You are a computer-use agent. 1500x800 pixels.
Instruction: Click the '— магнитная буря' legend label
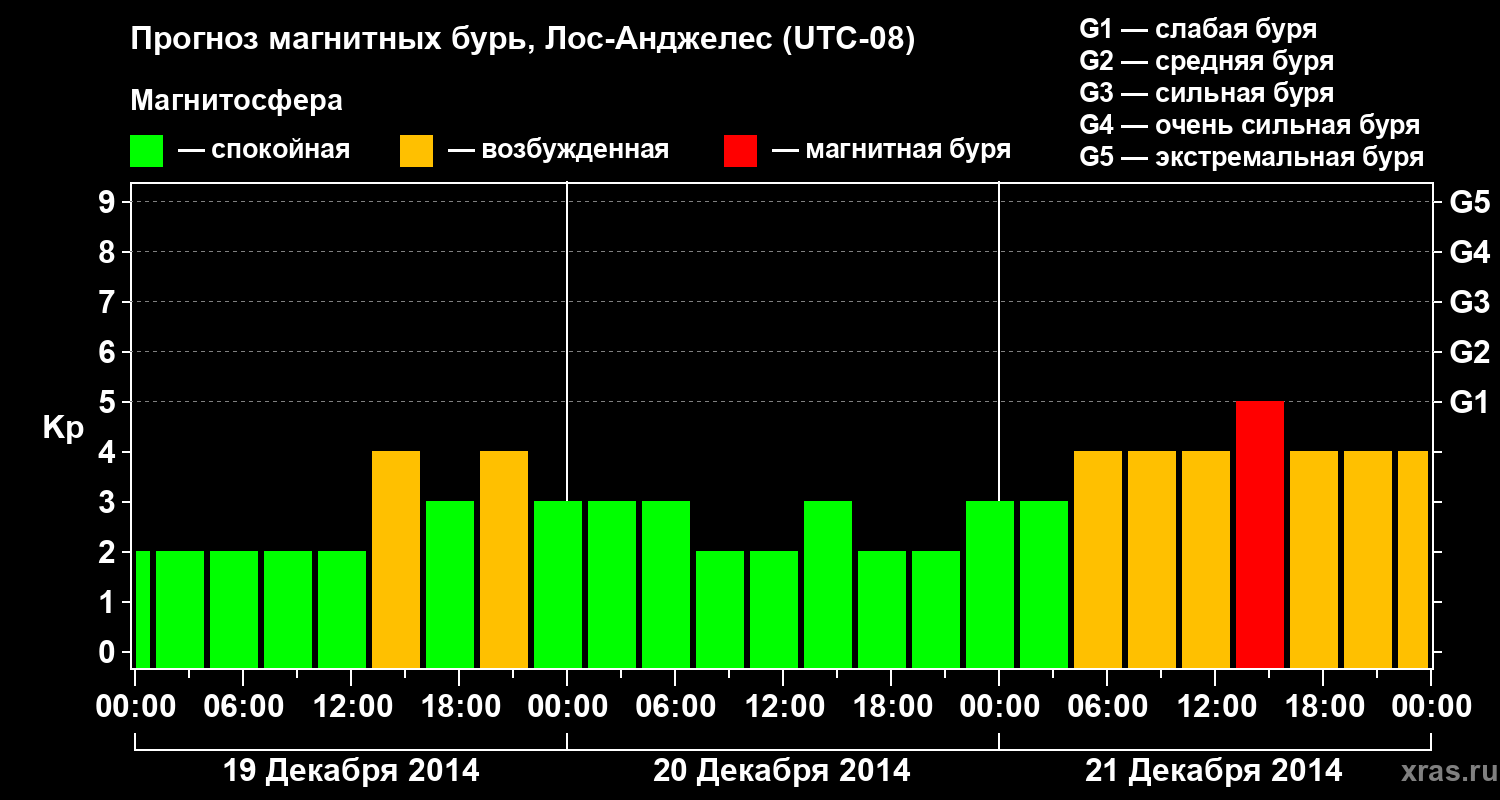click(891, 150)
